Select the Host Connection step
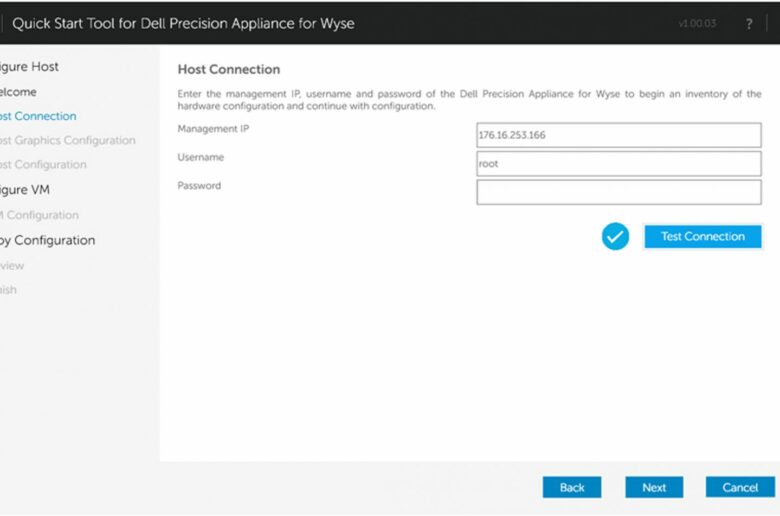This screenshot has width=780, height=516. click(x=38, y=116)
